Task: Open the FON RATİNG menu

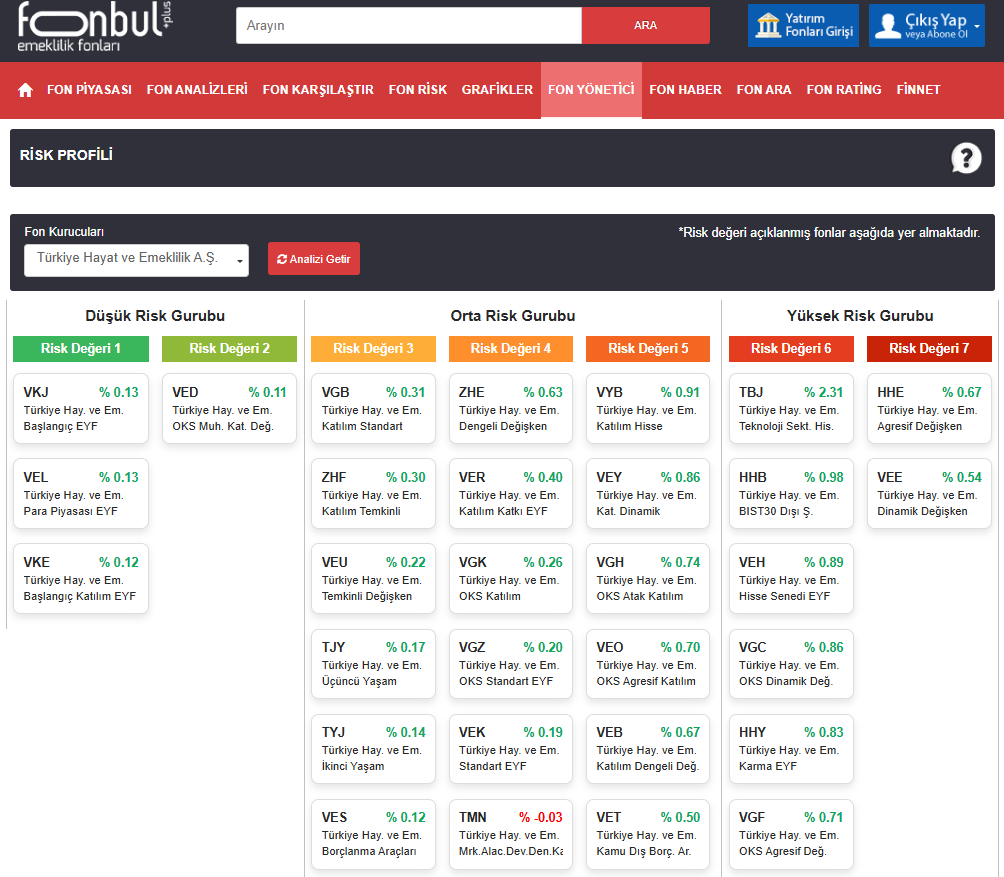Action: coord(844,90)
